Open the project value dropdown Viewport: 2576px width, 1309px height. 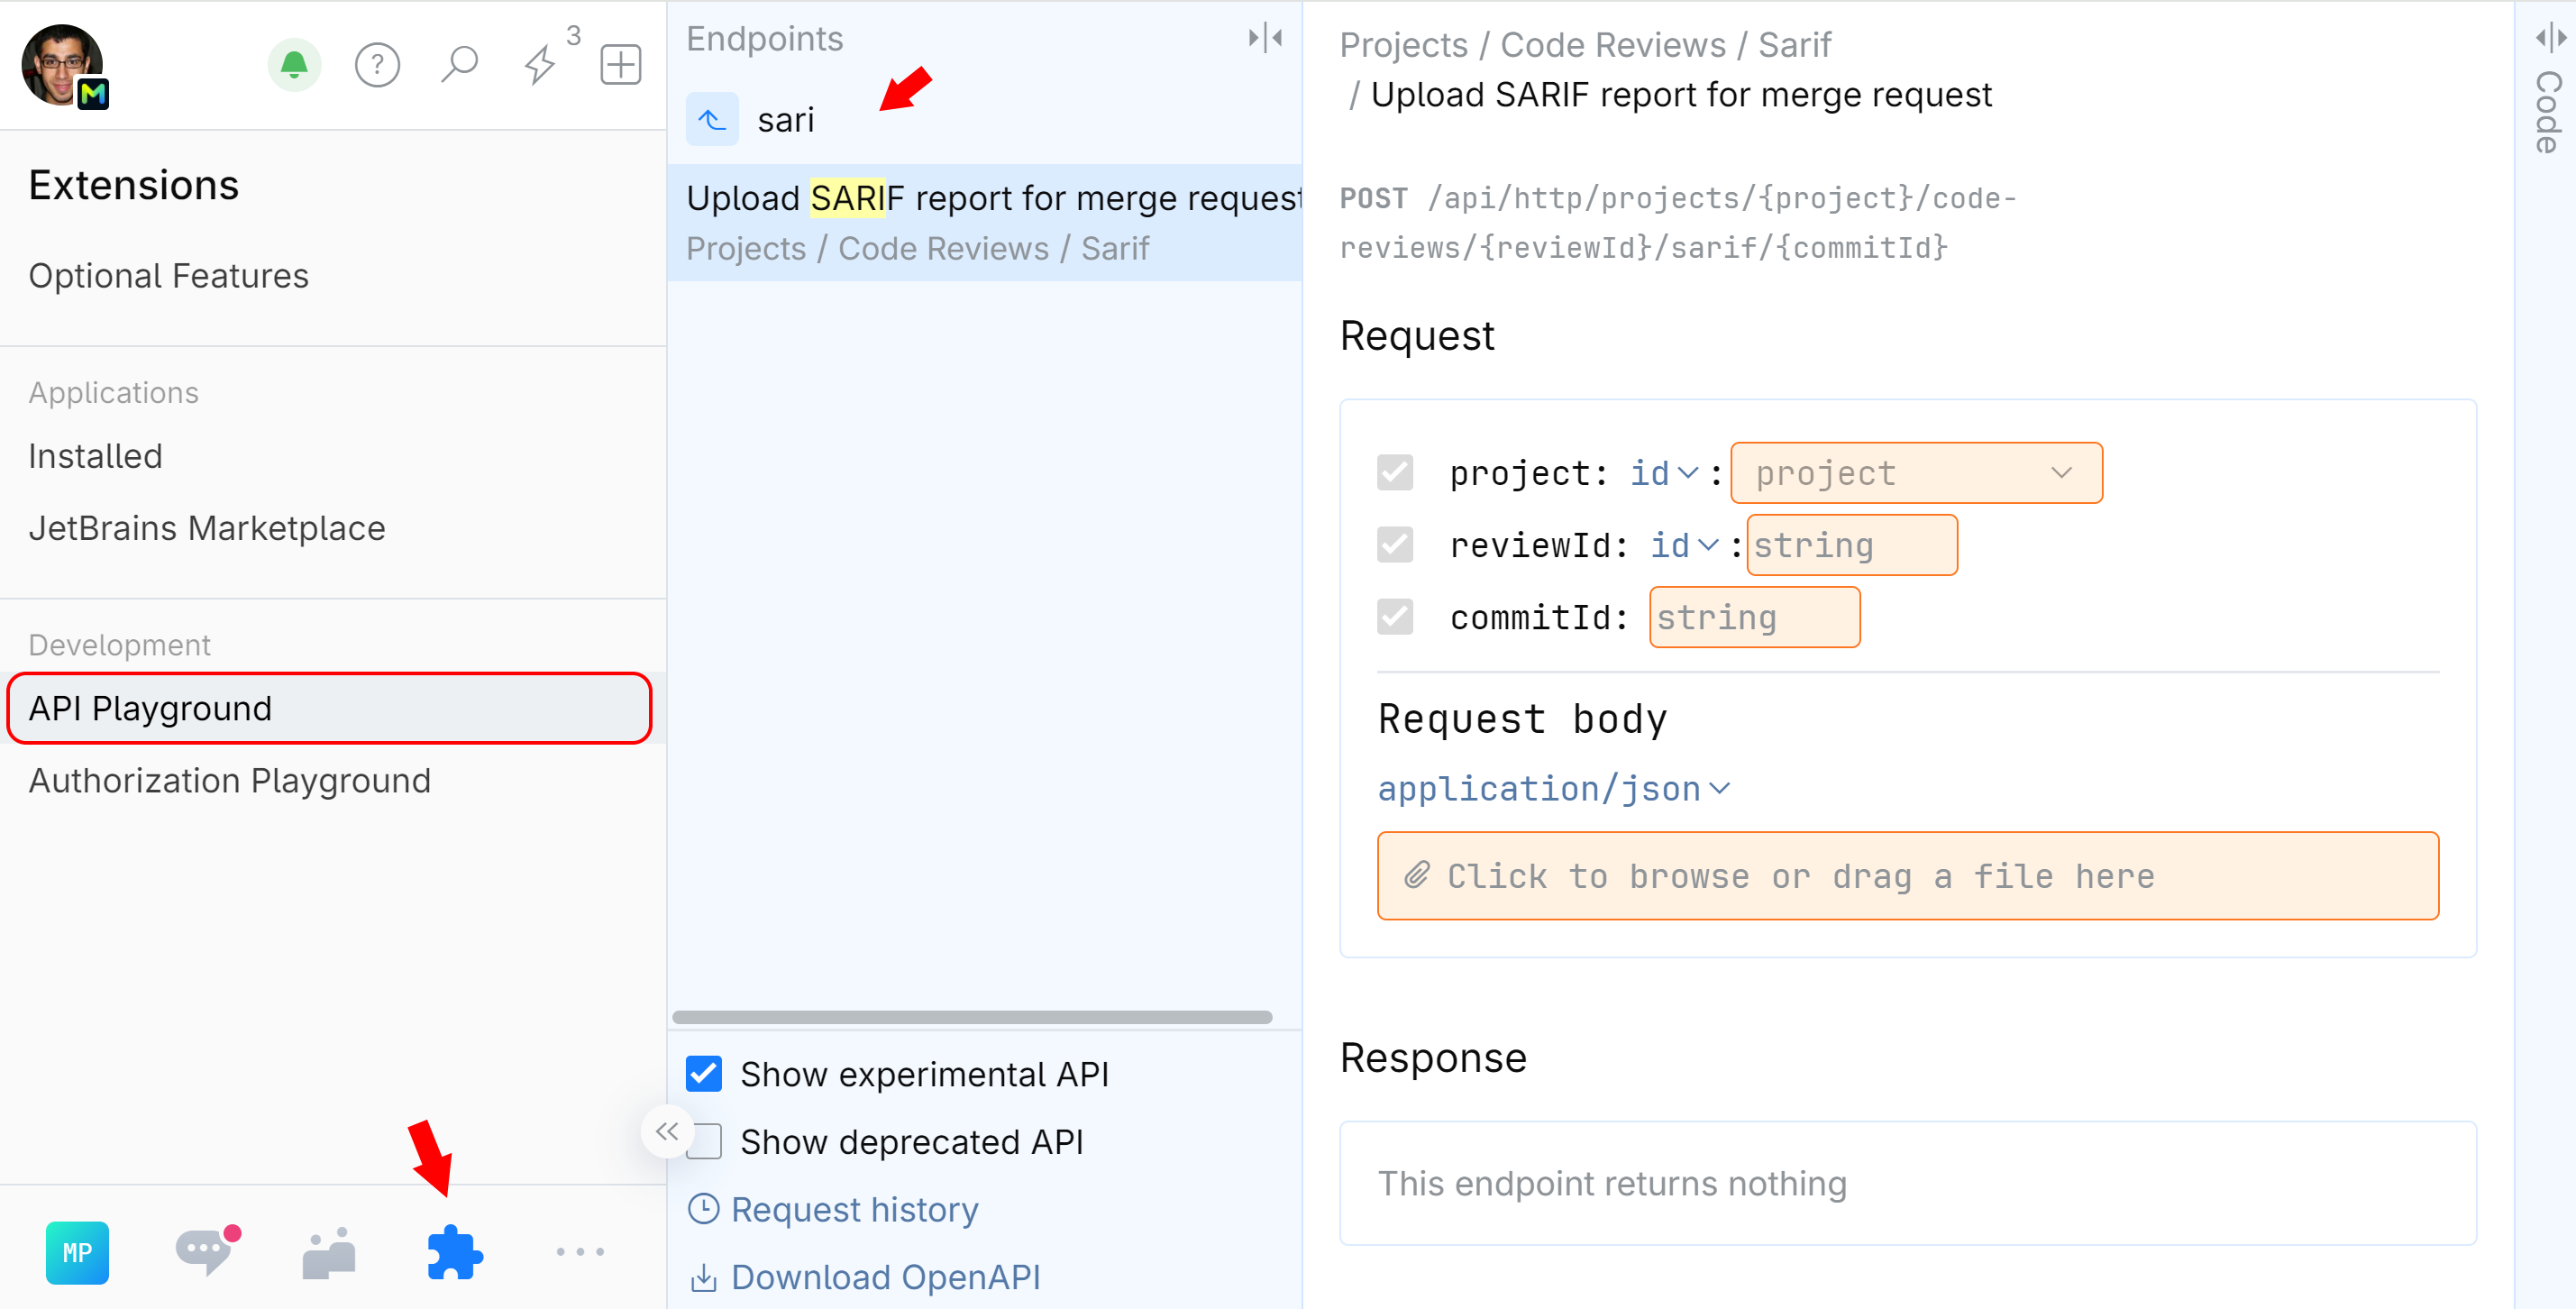tap(1915, 473)
